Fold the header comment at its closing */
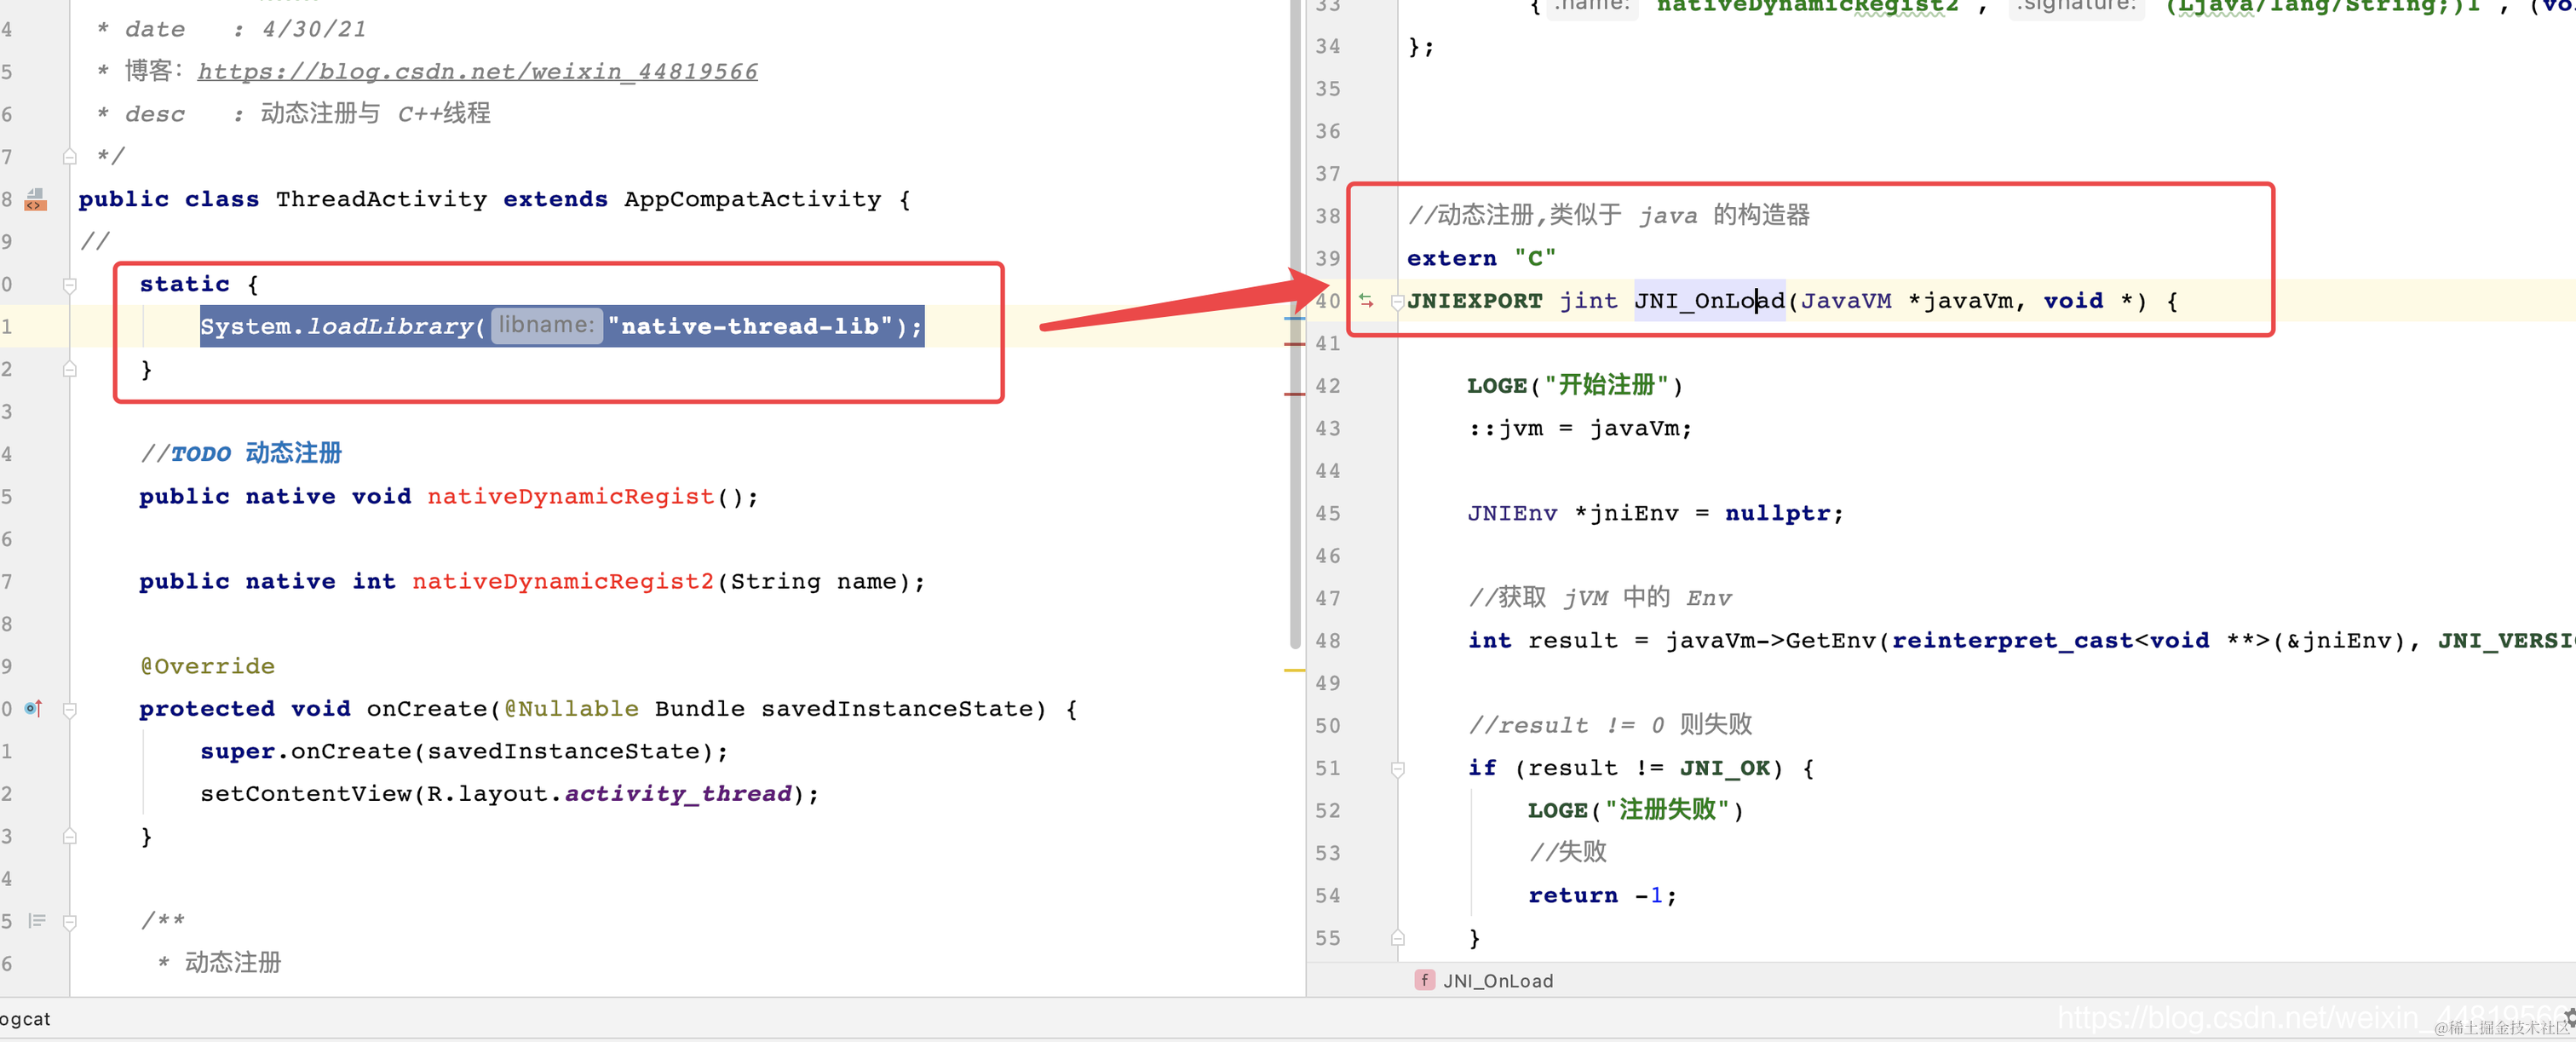Screen dimensions: 2576x1042 70,157
